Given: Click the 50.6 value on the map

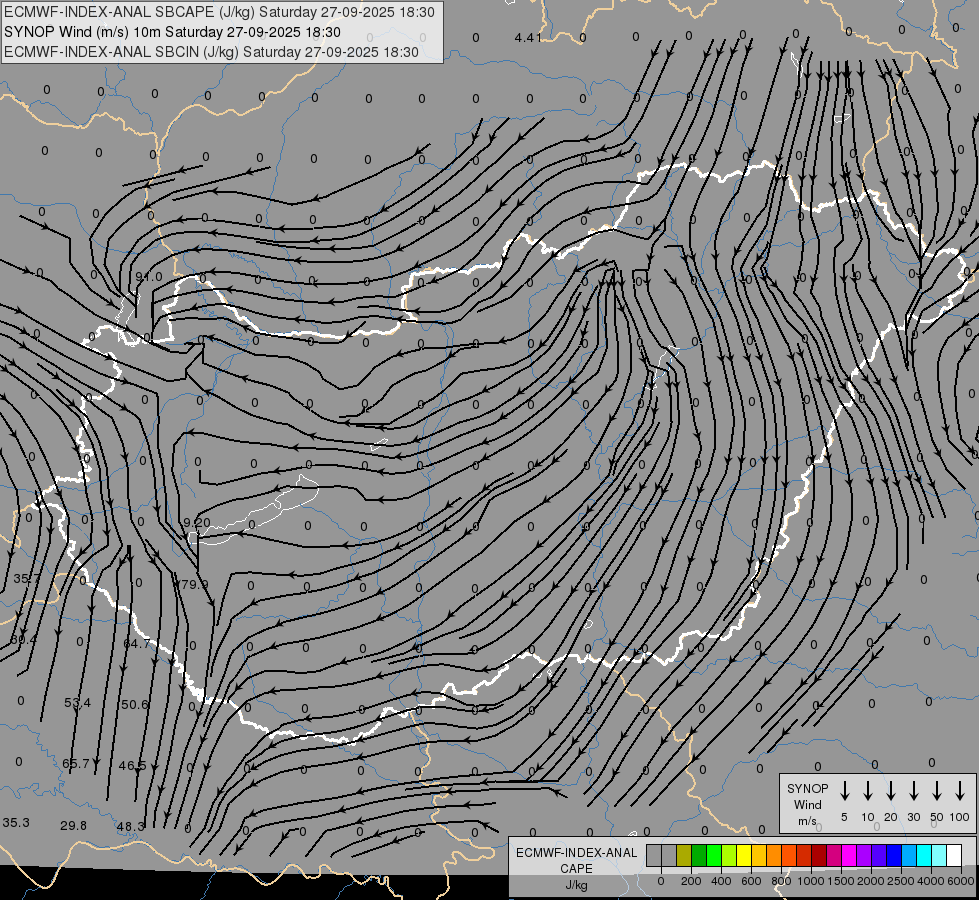Looking at the screenshot, I should click(x=135, y=705).
